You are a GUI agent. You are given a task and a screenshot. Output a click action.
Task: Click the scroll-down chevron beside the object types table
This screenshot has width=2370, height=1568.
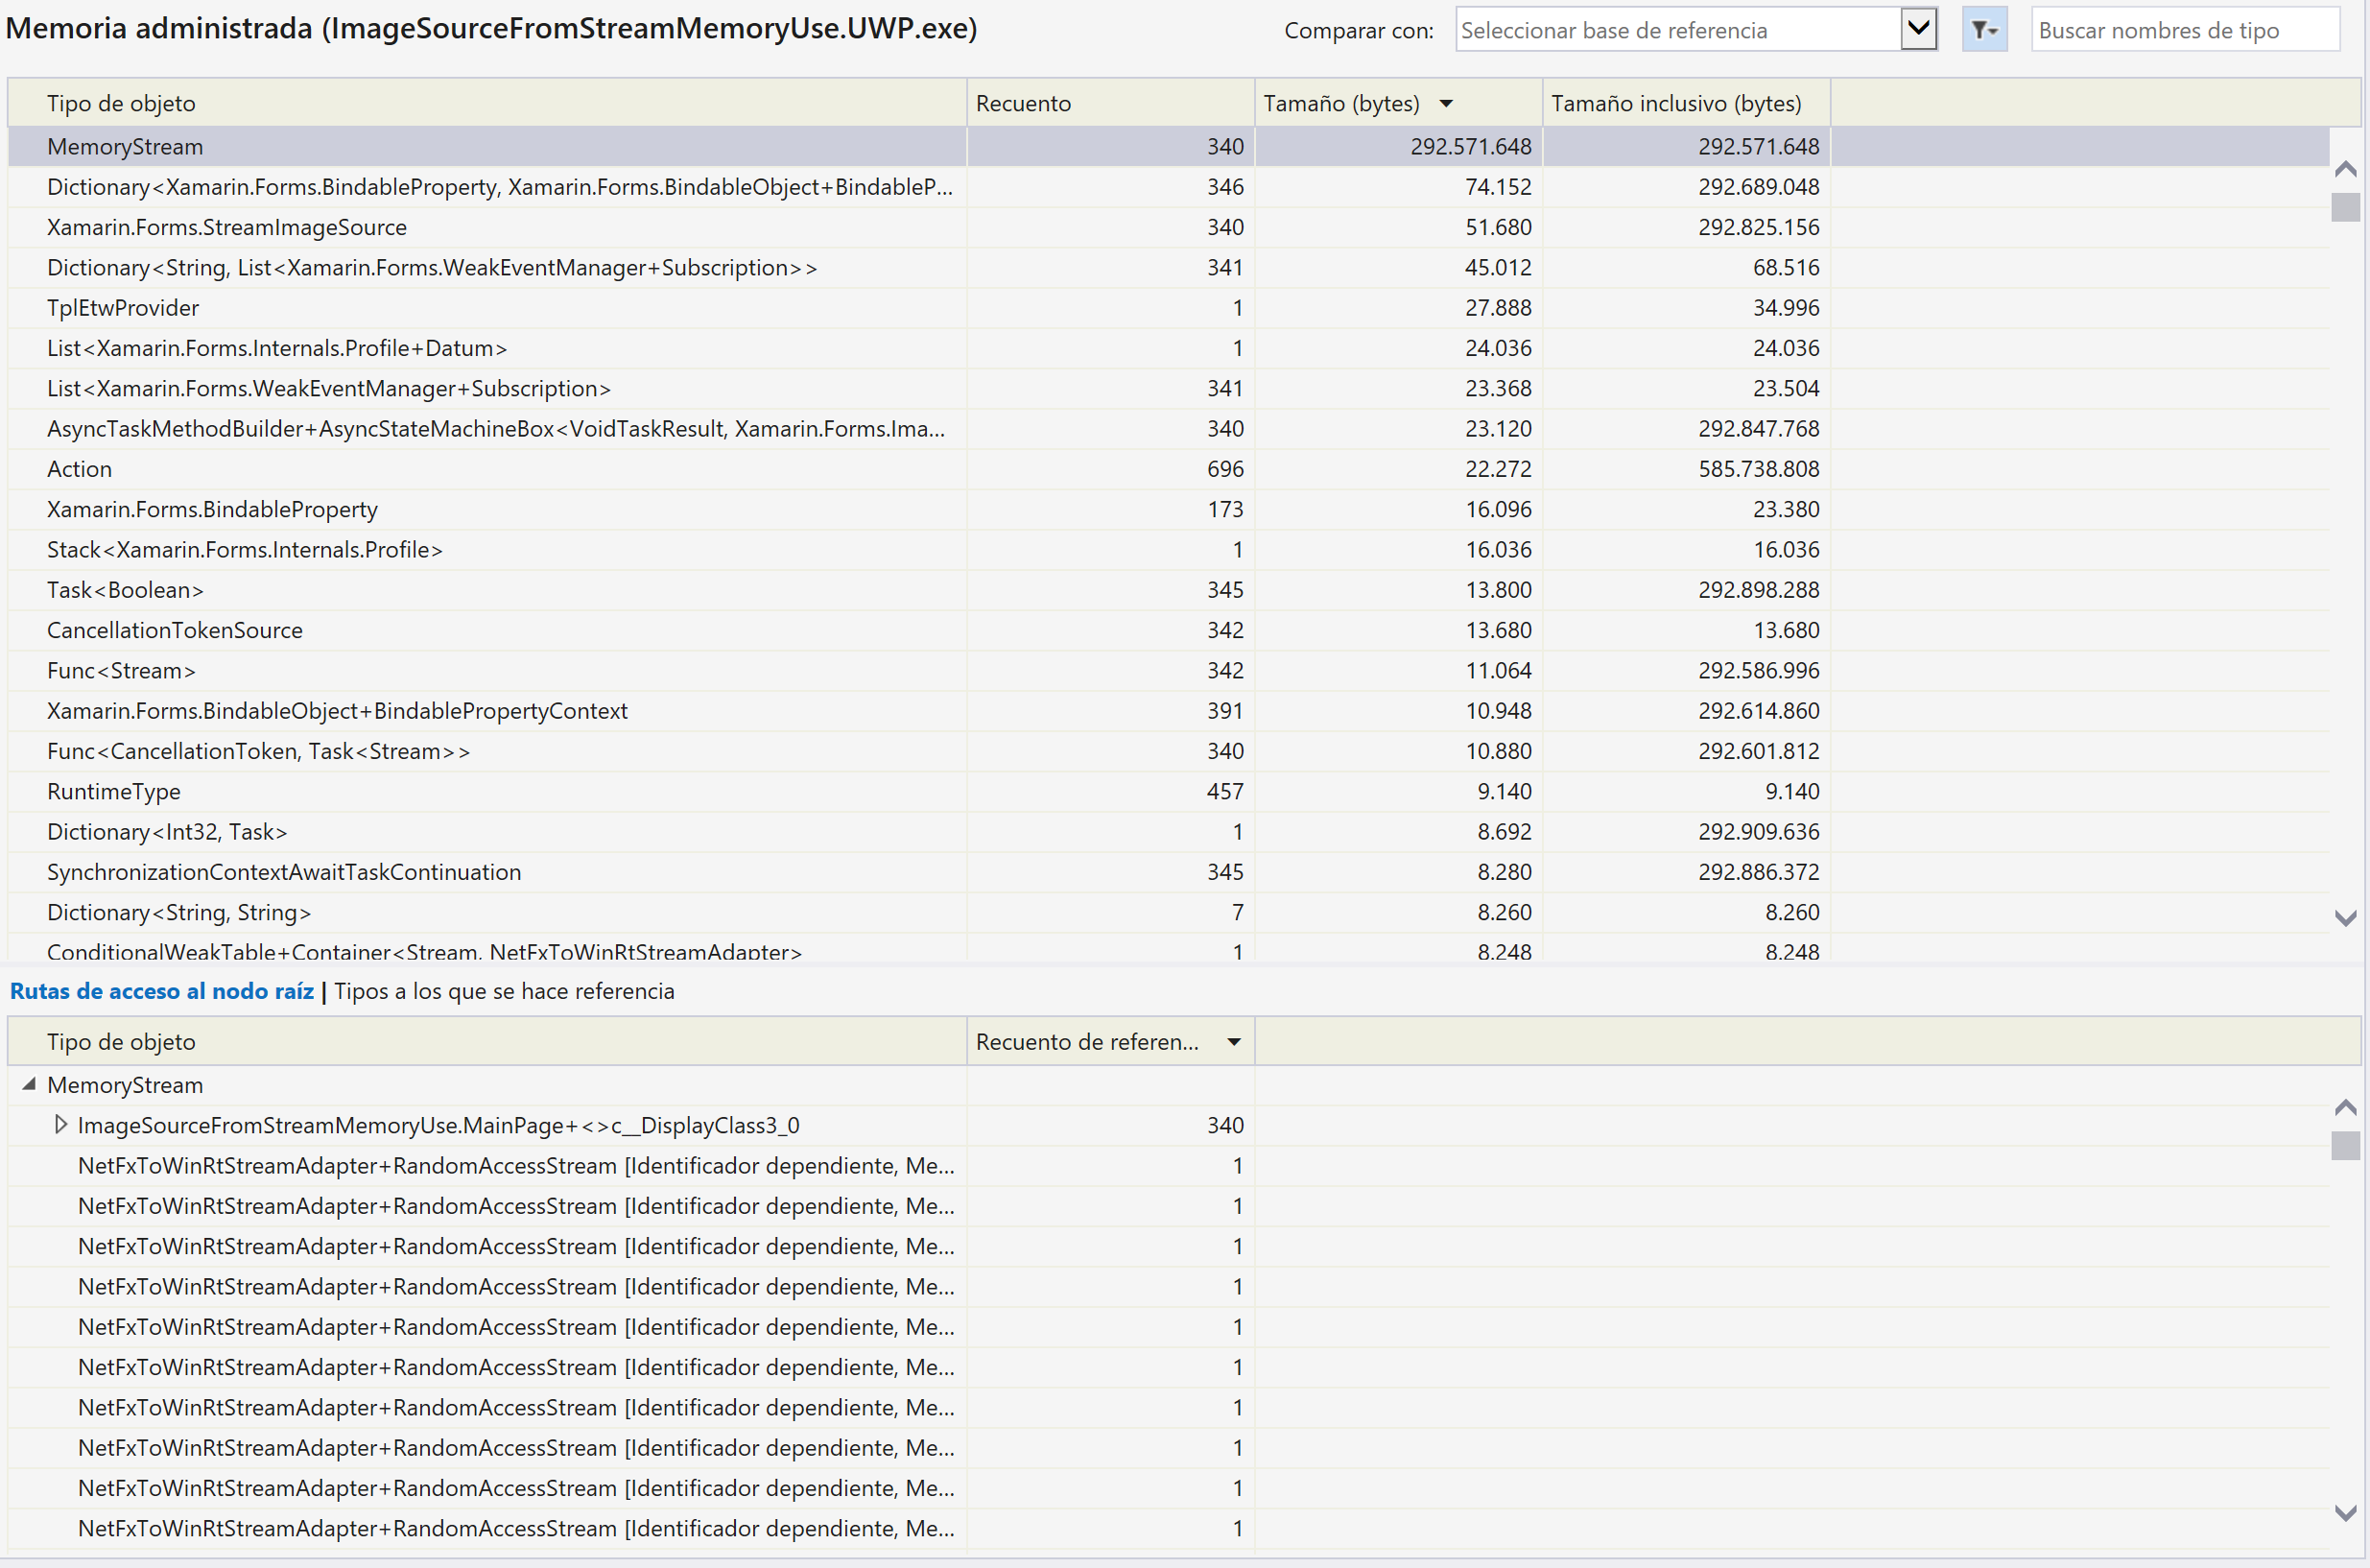[x=2347, y=916]
